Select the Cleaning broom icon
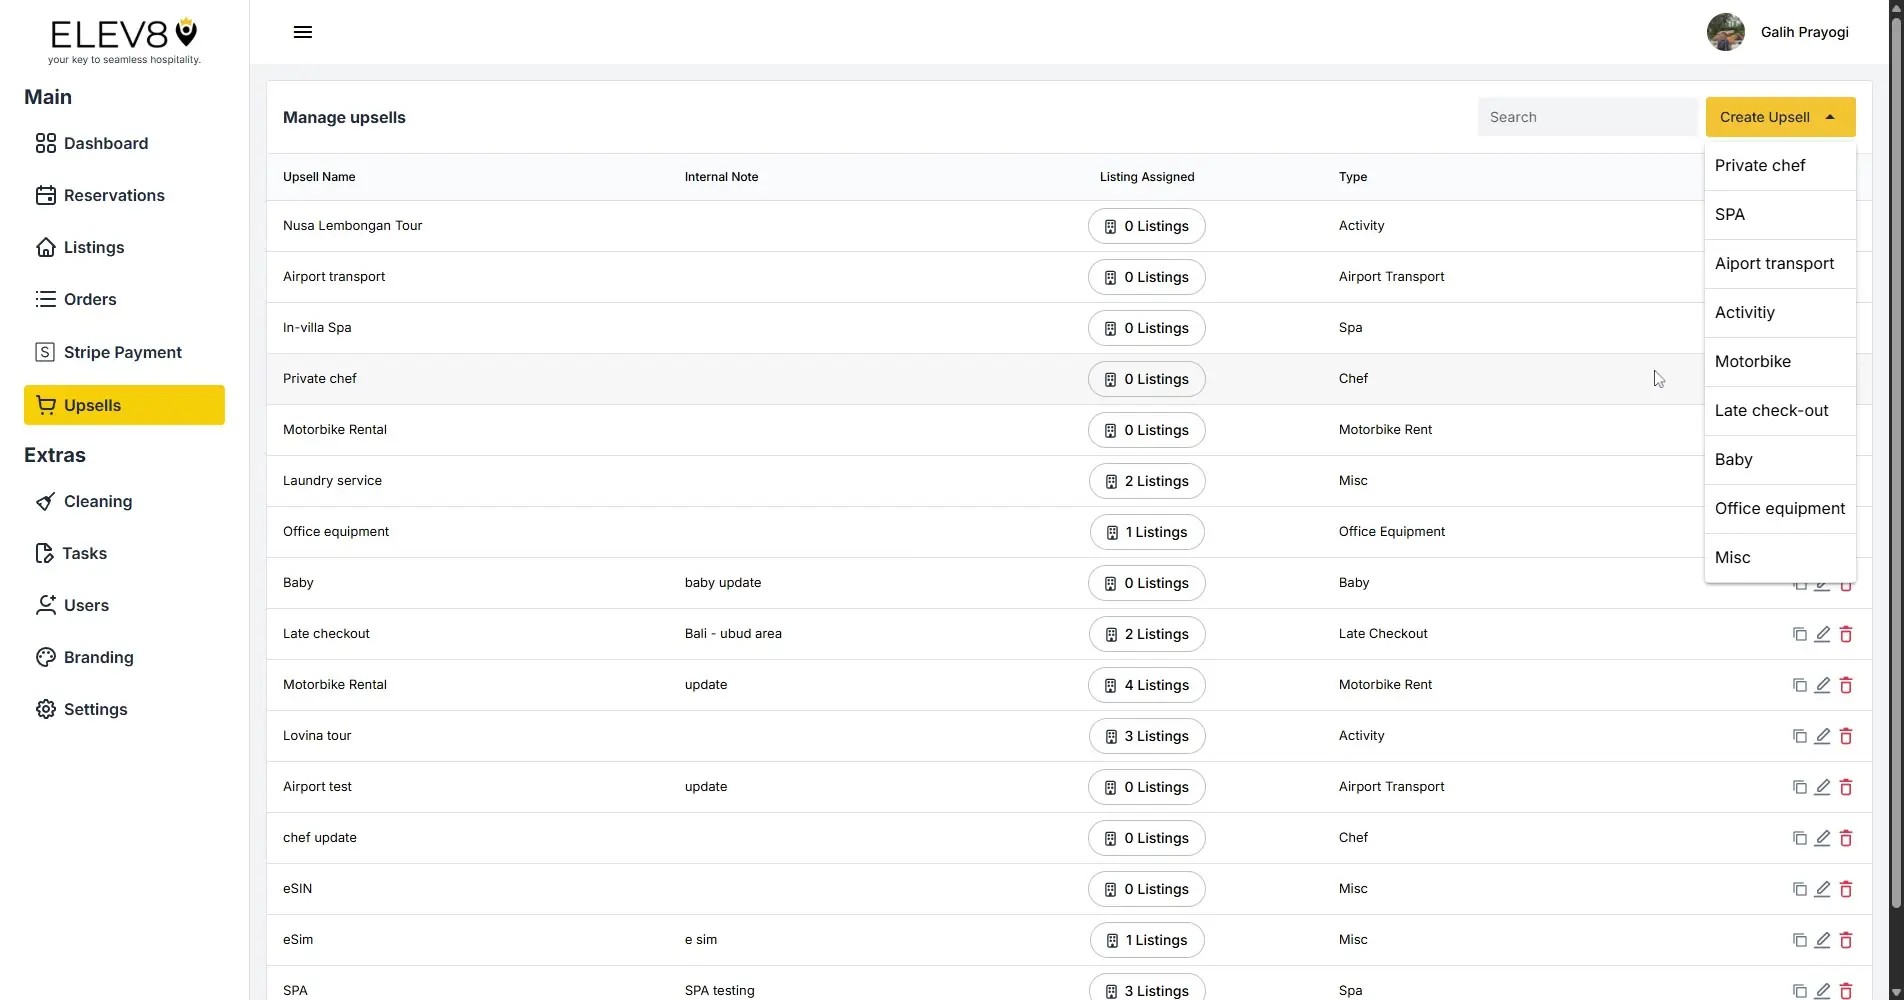 (45, 501)
